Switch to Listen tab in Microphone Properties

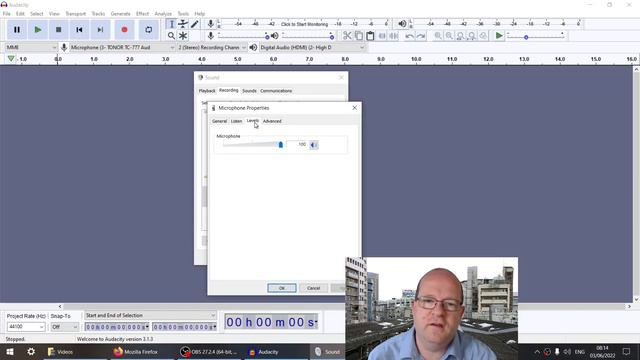pyautogui.click(x=236, y=121)
